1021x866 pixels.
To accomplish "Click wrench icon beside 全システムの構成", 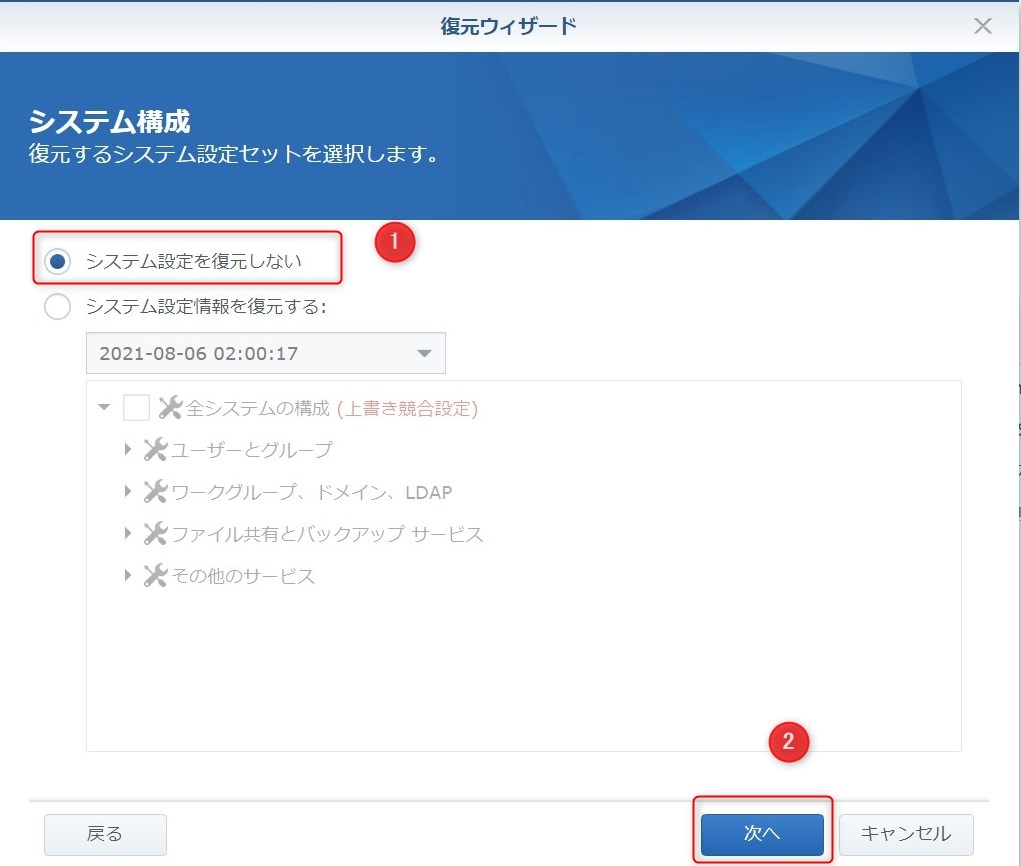I will pos(170,408).
